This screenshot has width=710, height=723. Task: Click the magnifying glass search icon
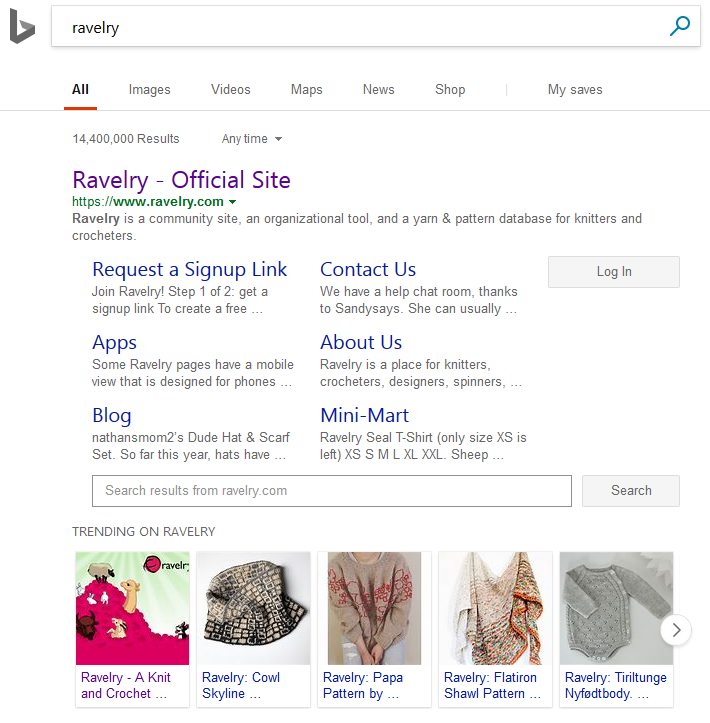coord(679,27)
